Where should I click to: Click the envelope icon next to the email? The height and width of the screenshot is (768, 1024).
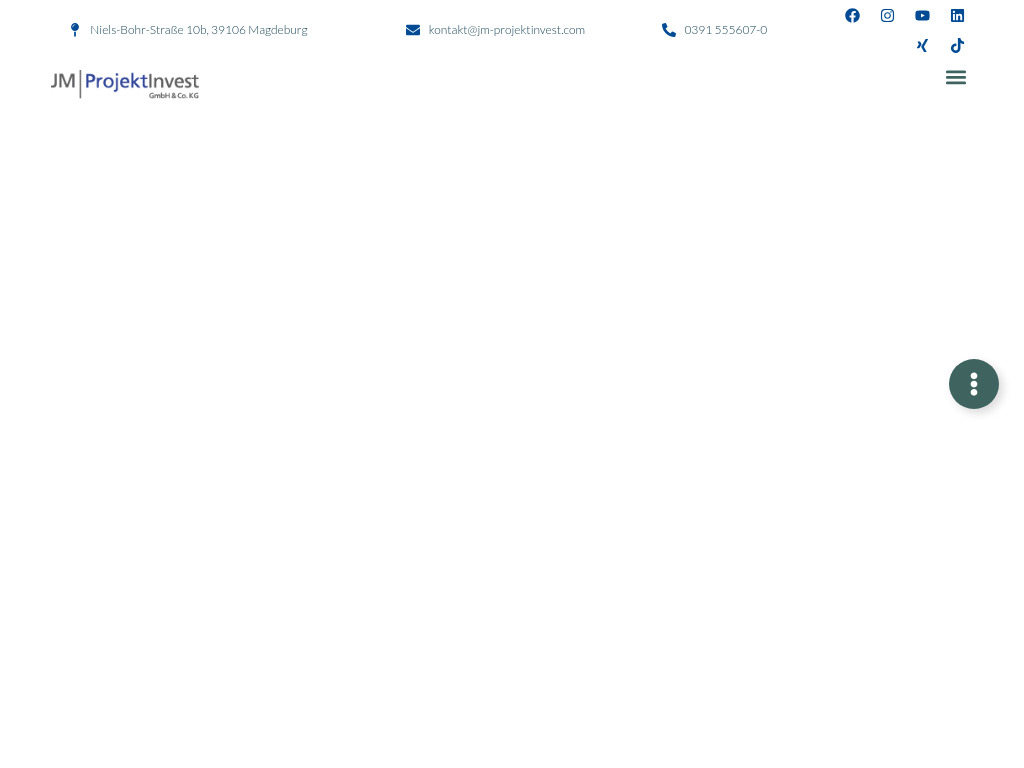point(413,29)
